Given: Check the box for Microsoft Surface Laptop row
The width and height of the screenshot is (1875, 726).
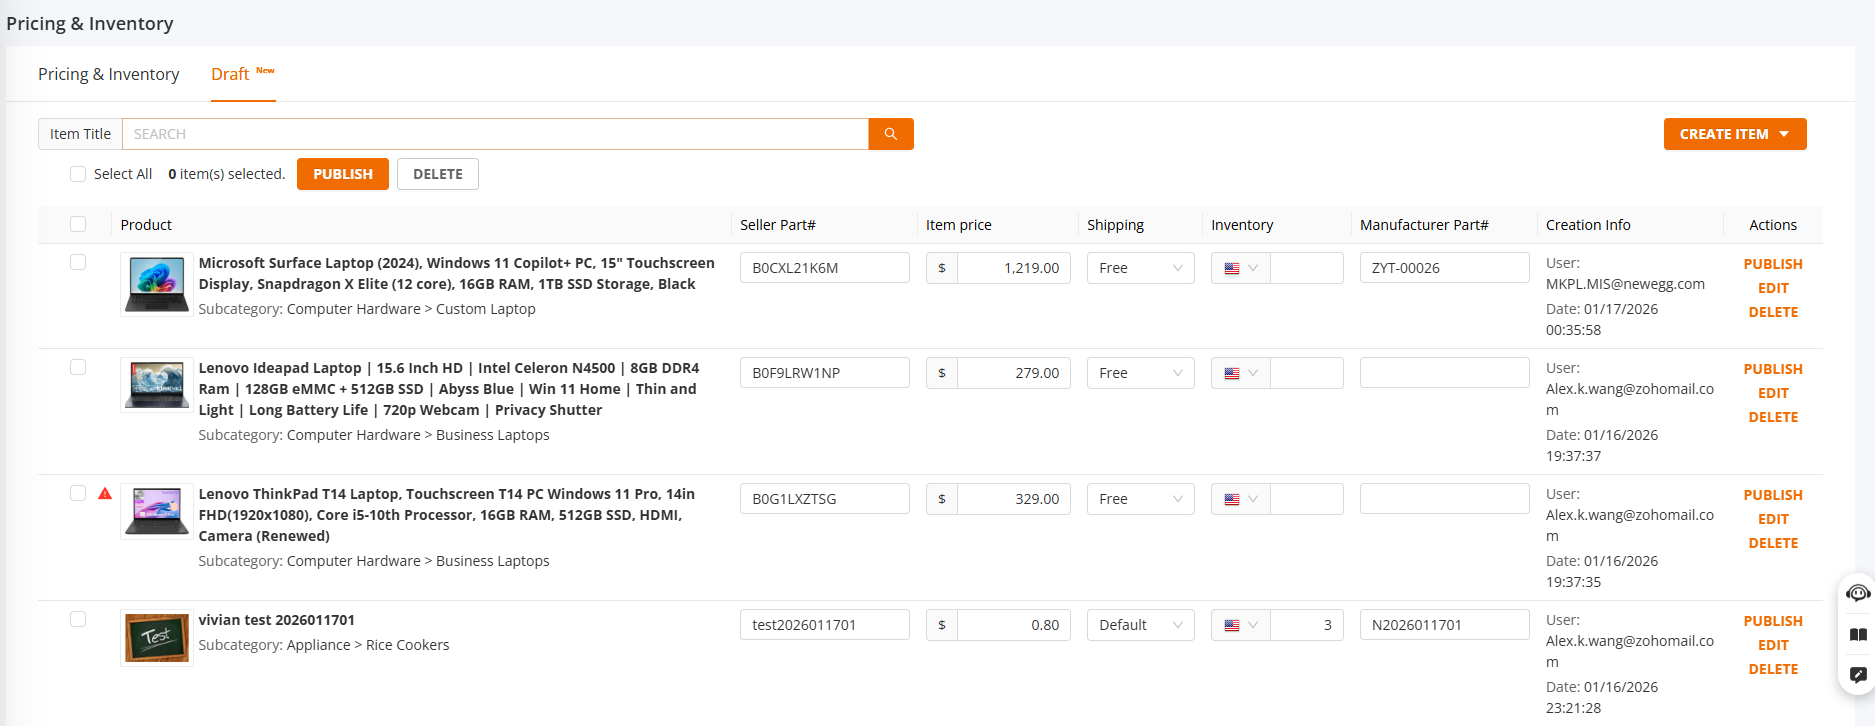Looking at the screenshot, I should tap(78, 262).
